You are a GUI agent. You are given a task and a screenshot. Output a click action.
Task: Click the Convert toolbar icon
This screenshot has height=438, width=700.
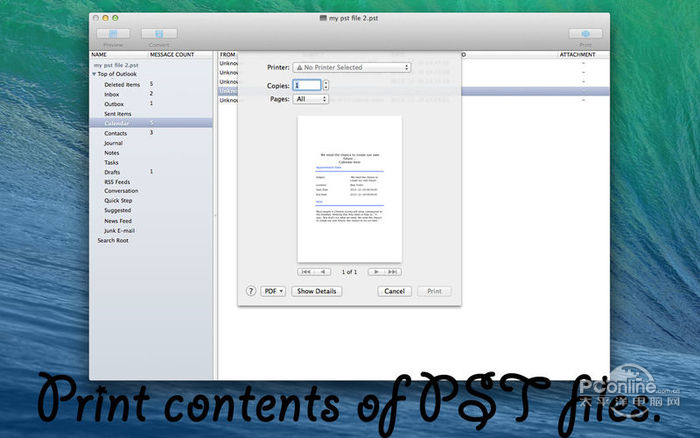[x=159, y=33]
